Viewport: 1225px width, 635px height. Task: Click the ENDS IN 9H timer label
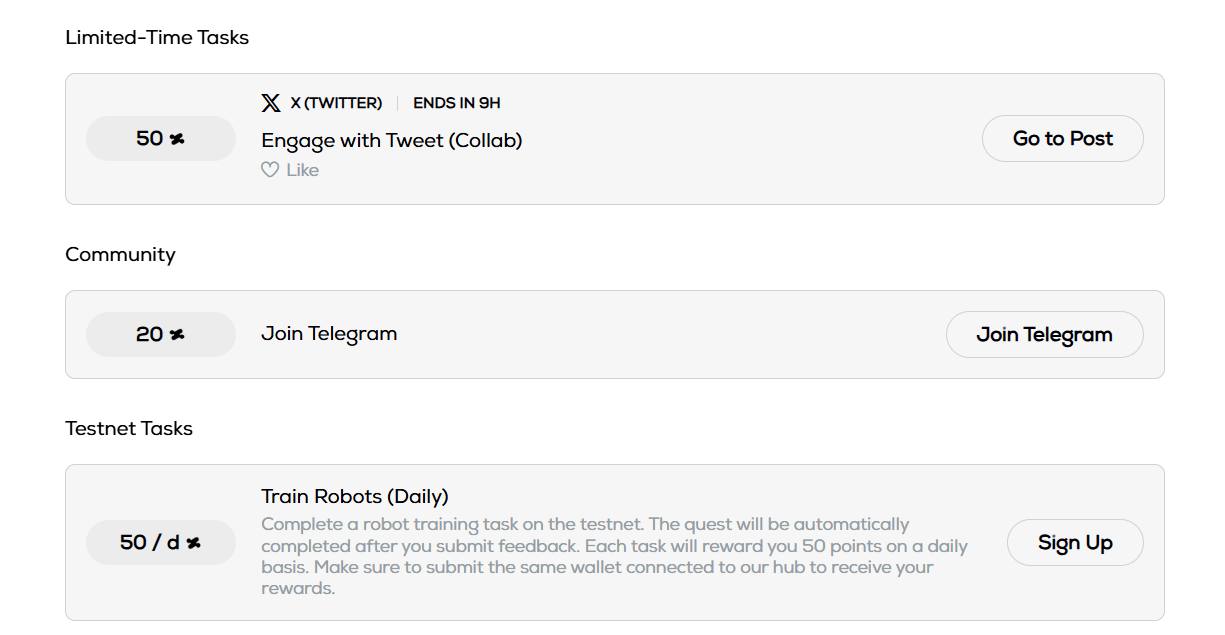point(456,103)
